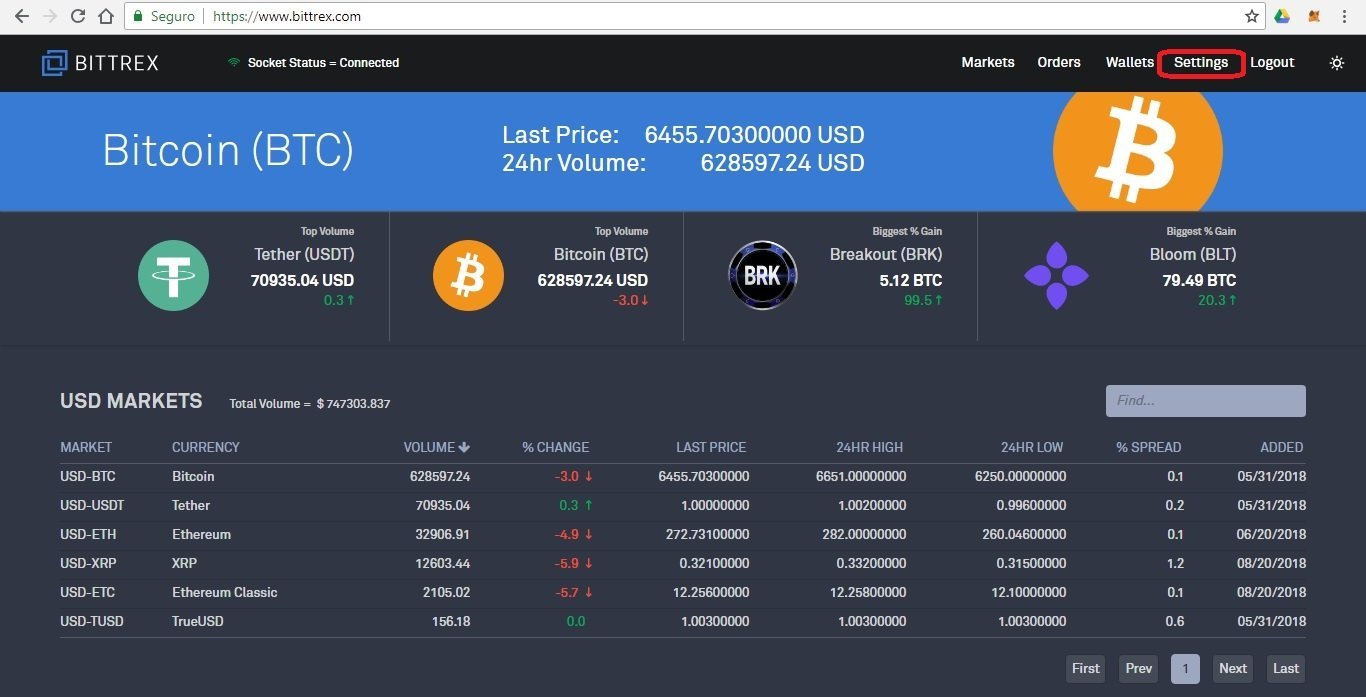
Task: Open the USD-ETH market row
Action: point(683,535)
